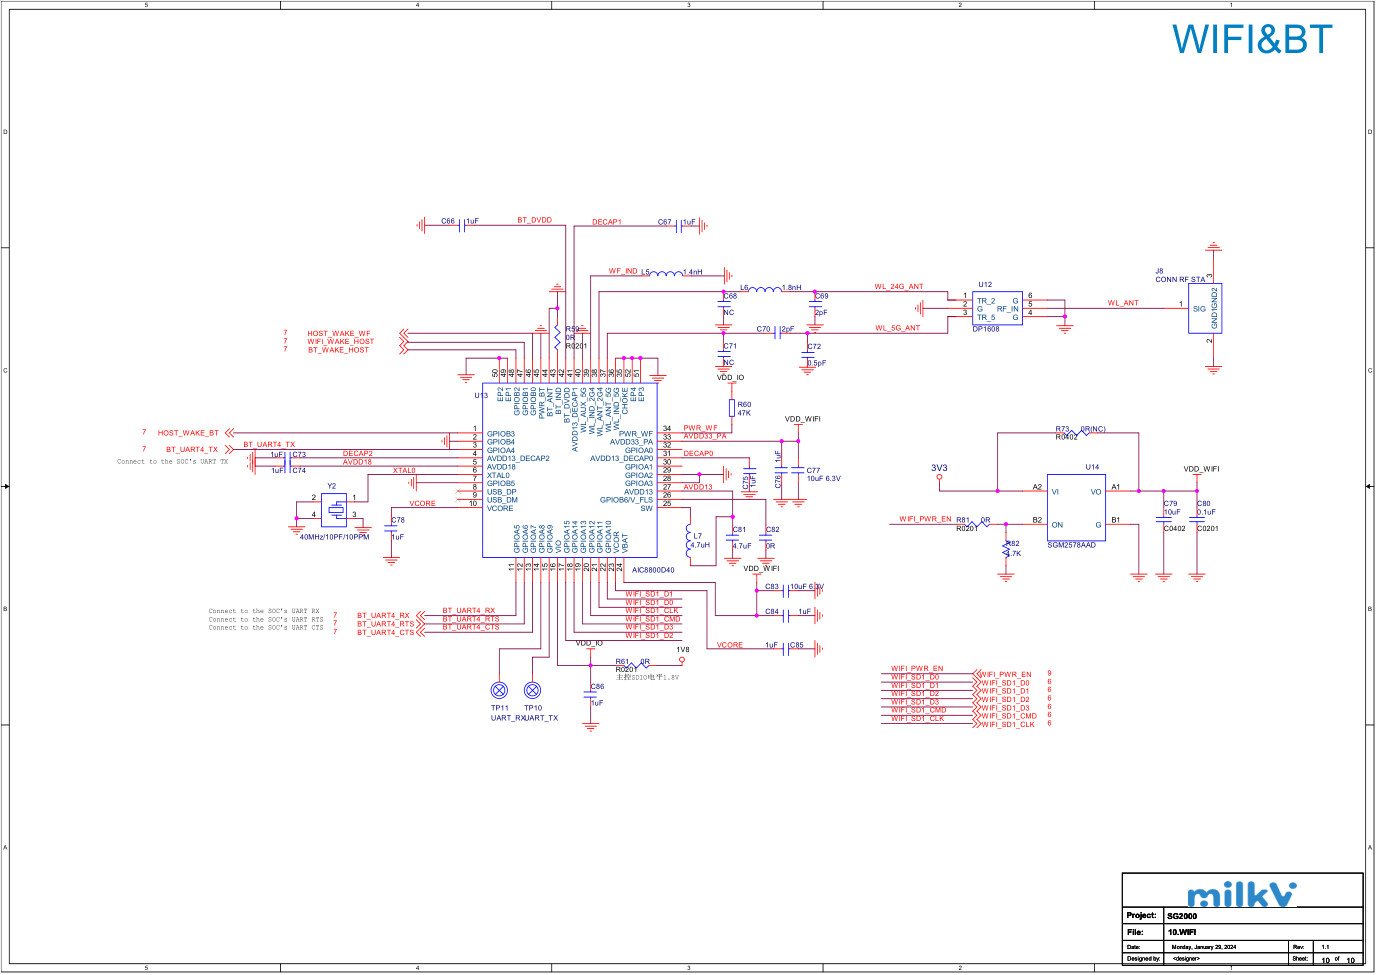Click the Y2 crystal symbol
The width and height of the screenshot is (1376, 975).
click(x=334, y=509)
